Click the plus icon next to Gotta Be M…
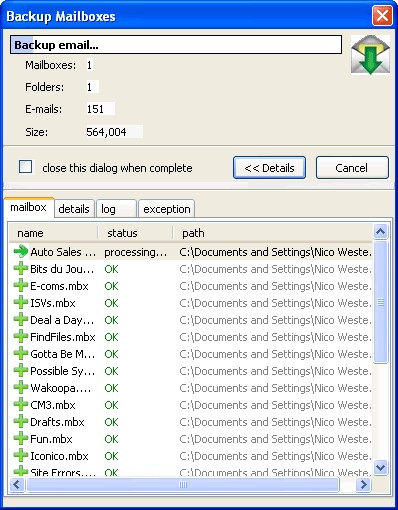Viewport: 398px width, 510px height. click(x=21, y=354)
